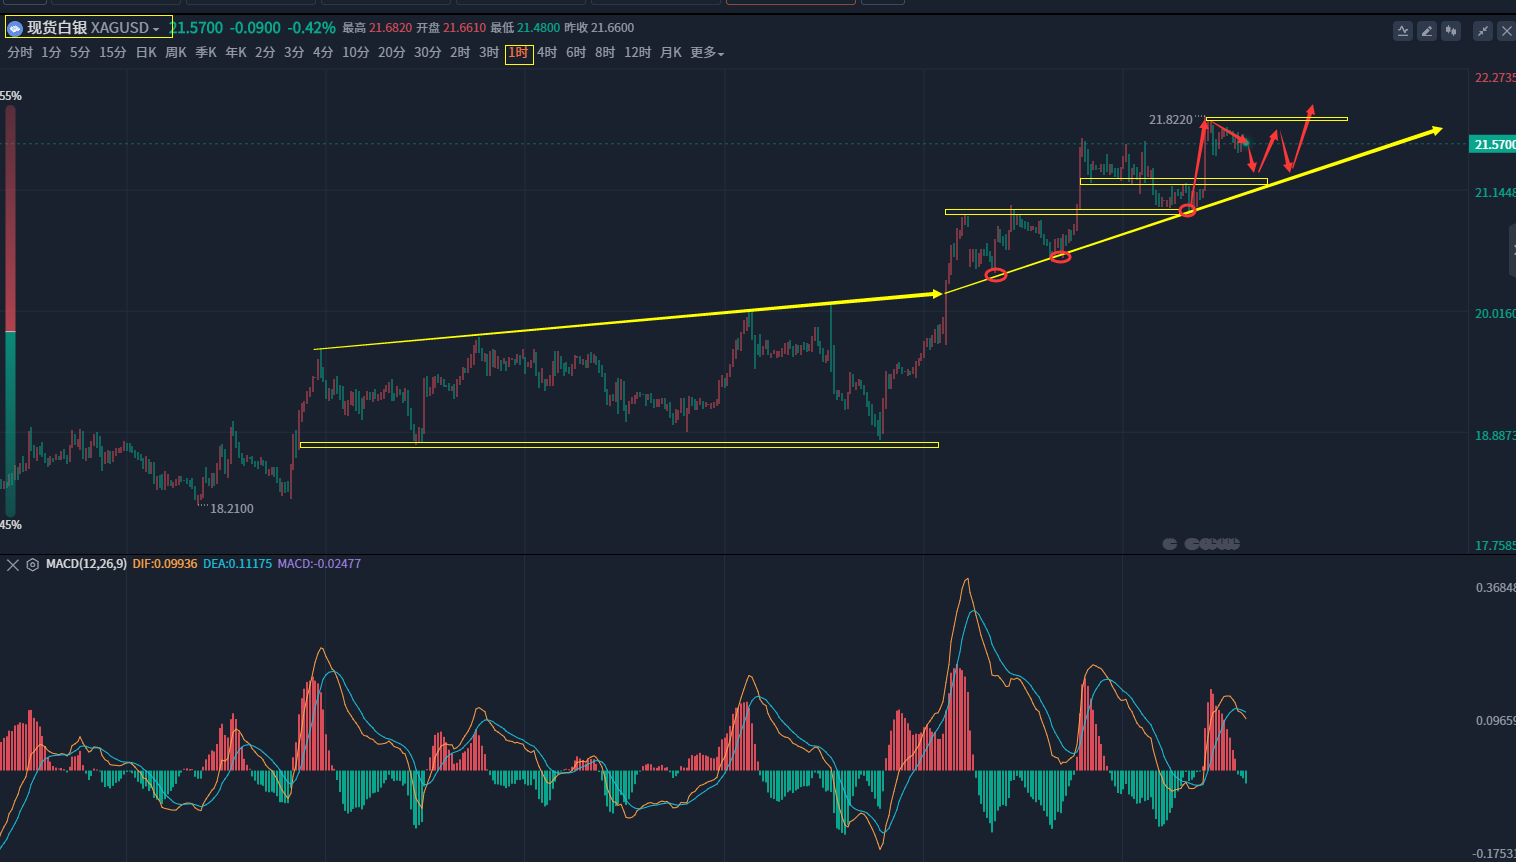Switch to the 4时 timeframe
The height and width of the screenshot is (862, 1516).
(x=547, y=53)
